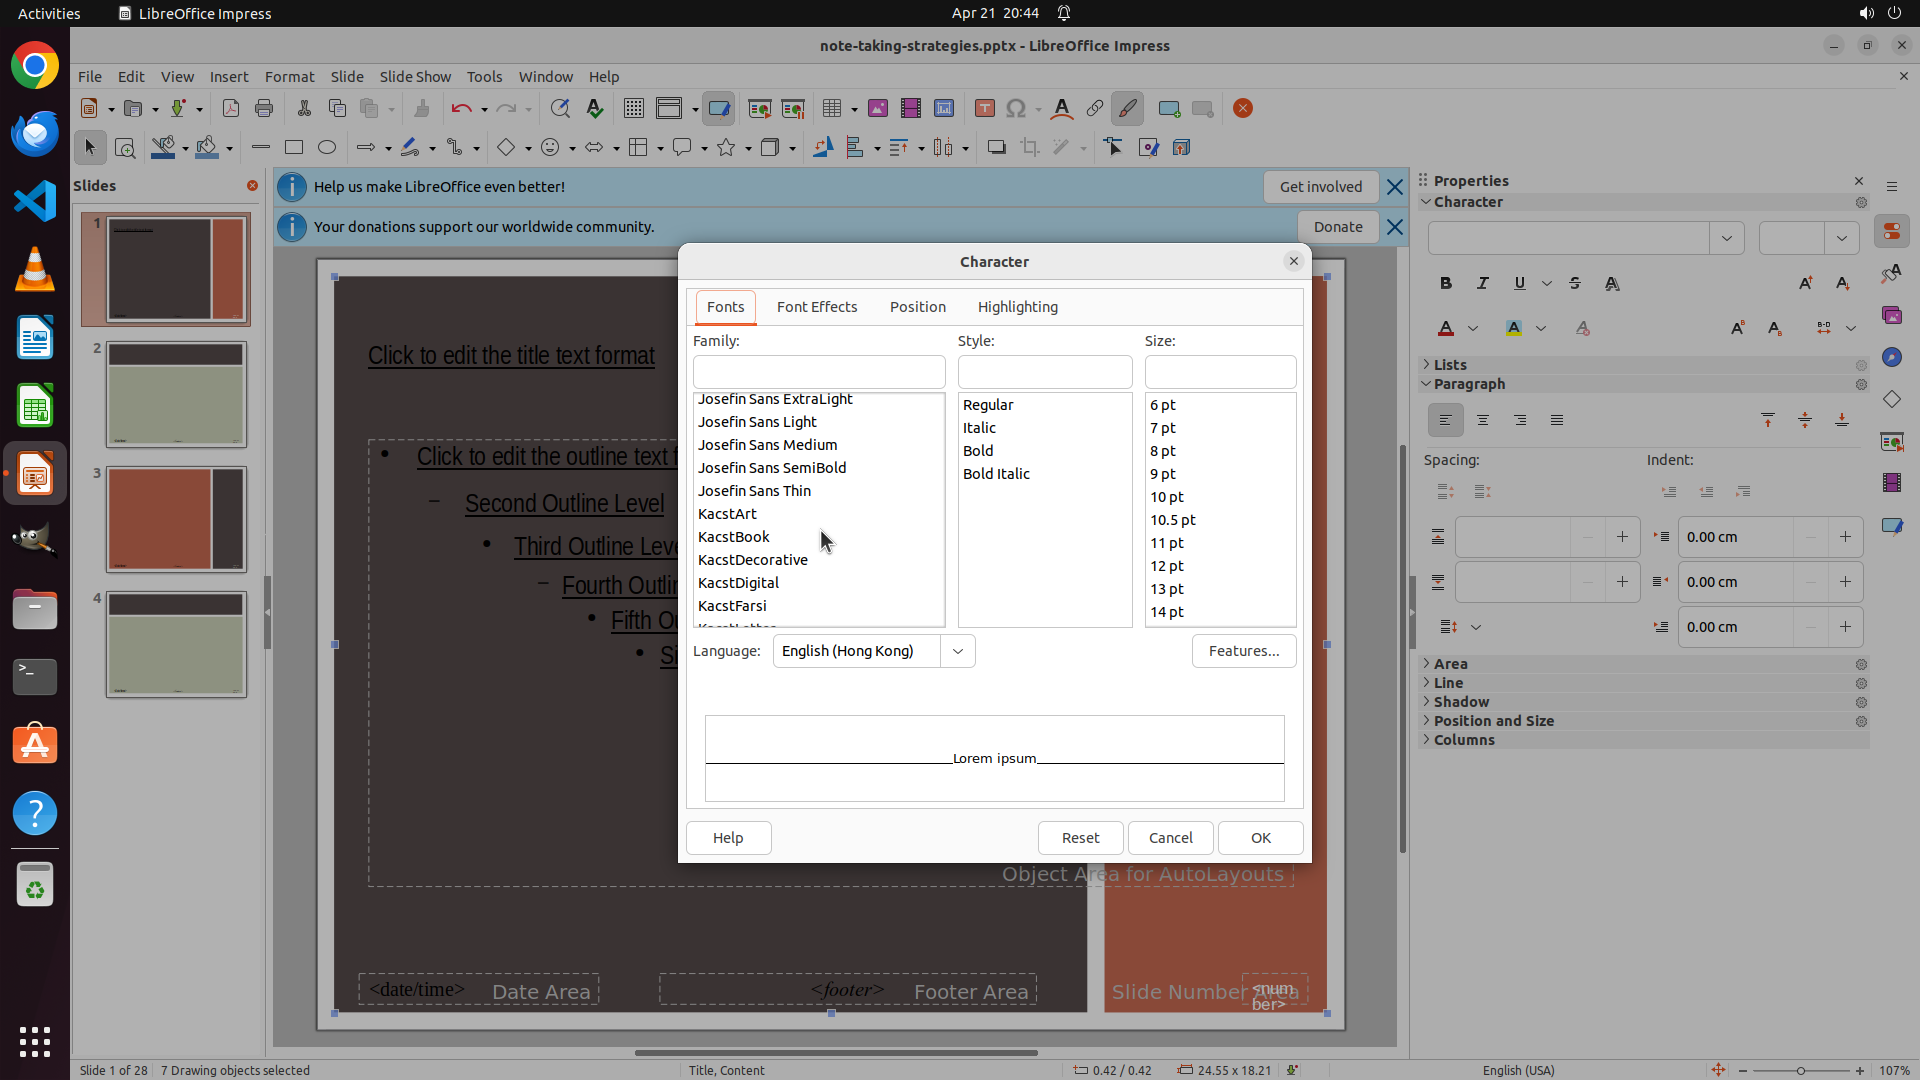The width and height of the screenshot is (1920, 1080).
Task: Expand the Area section in Properties
Action: 1450,664
